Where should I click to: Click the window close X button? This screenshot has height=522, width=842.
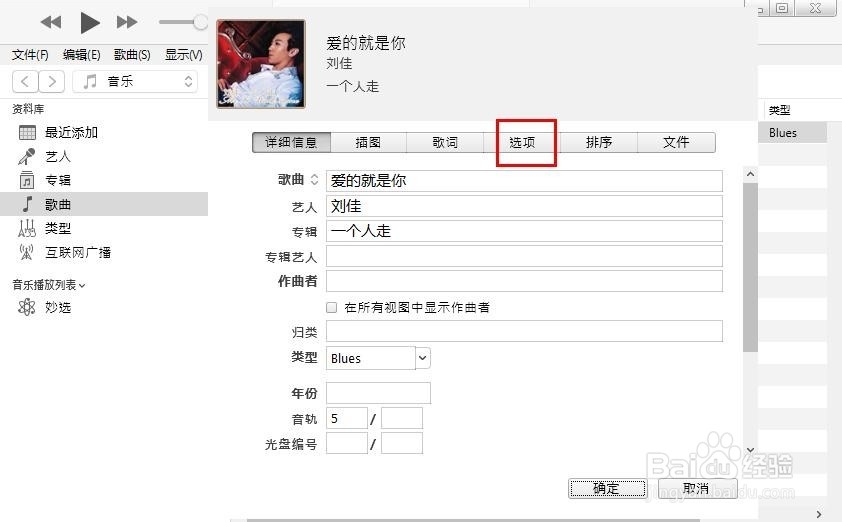click(x=815, y=8)
